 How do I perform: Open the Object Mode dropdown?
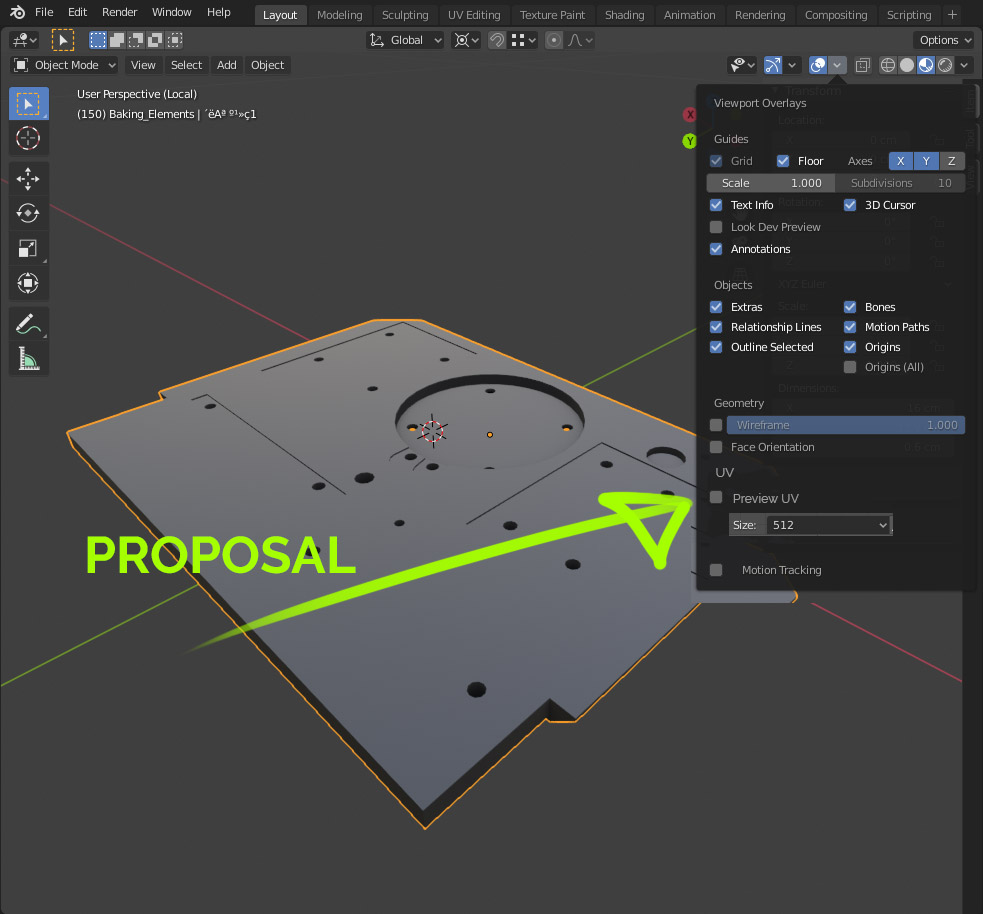pyautogui.click(x=65, y=65)
